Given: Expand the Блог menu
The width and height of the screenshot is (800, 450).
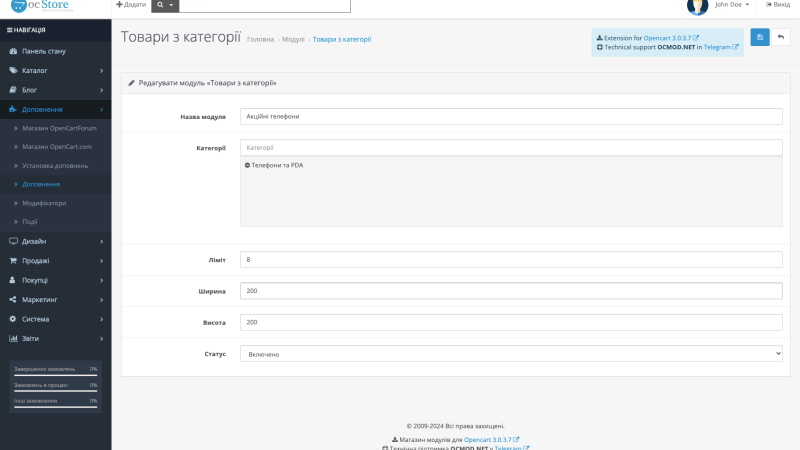Looking at the screenshot, I should coord(56,90).
